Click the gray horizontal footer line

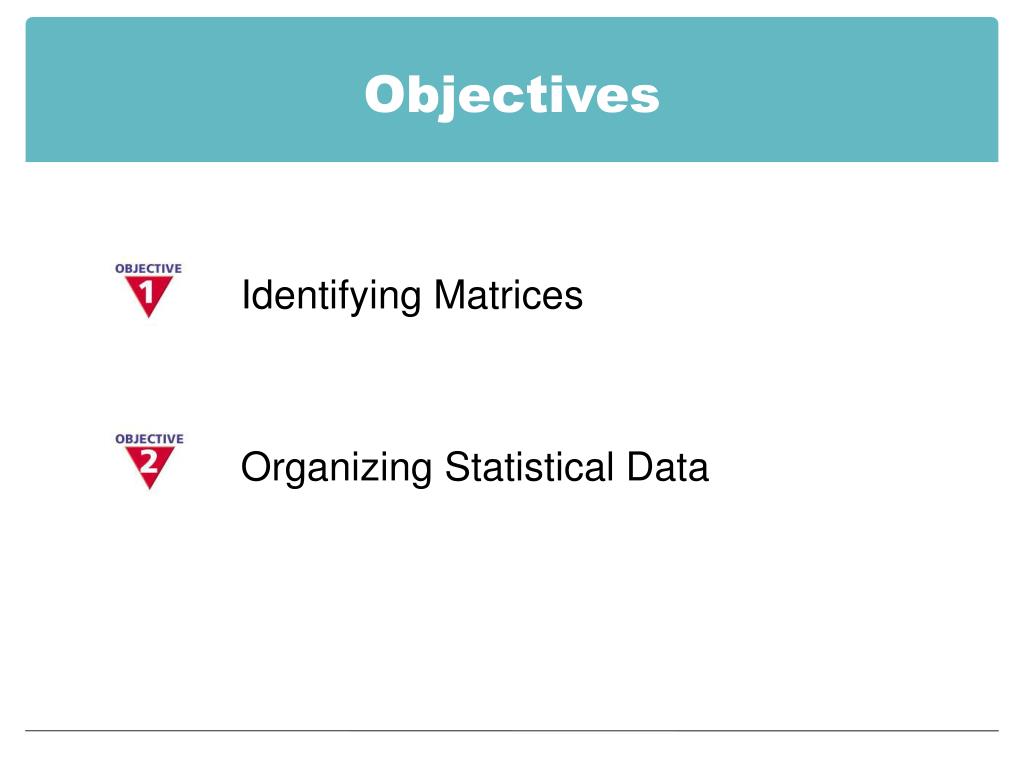(x=512, y=730)
